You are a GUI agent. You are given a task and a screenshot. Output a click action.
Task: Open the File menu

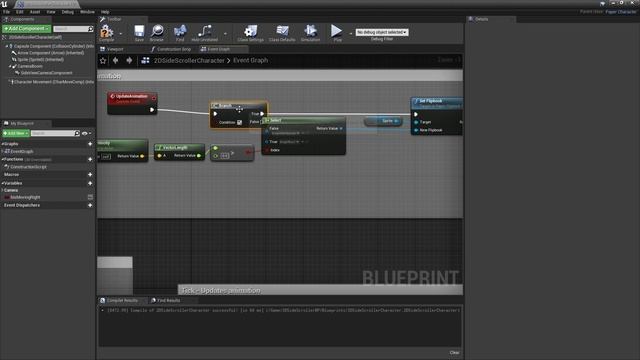(7, 12)
